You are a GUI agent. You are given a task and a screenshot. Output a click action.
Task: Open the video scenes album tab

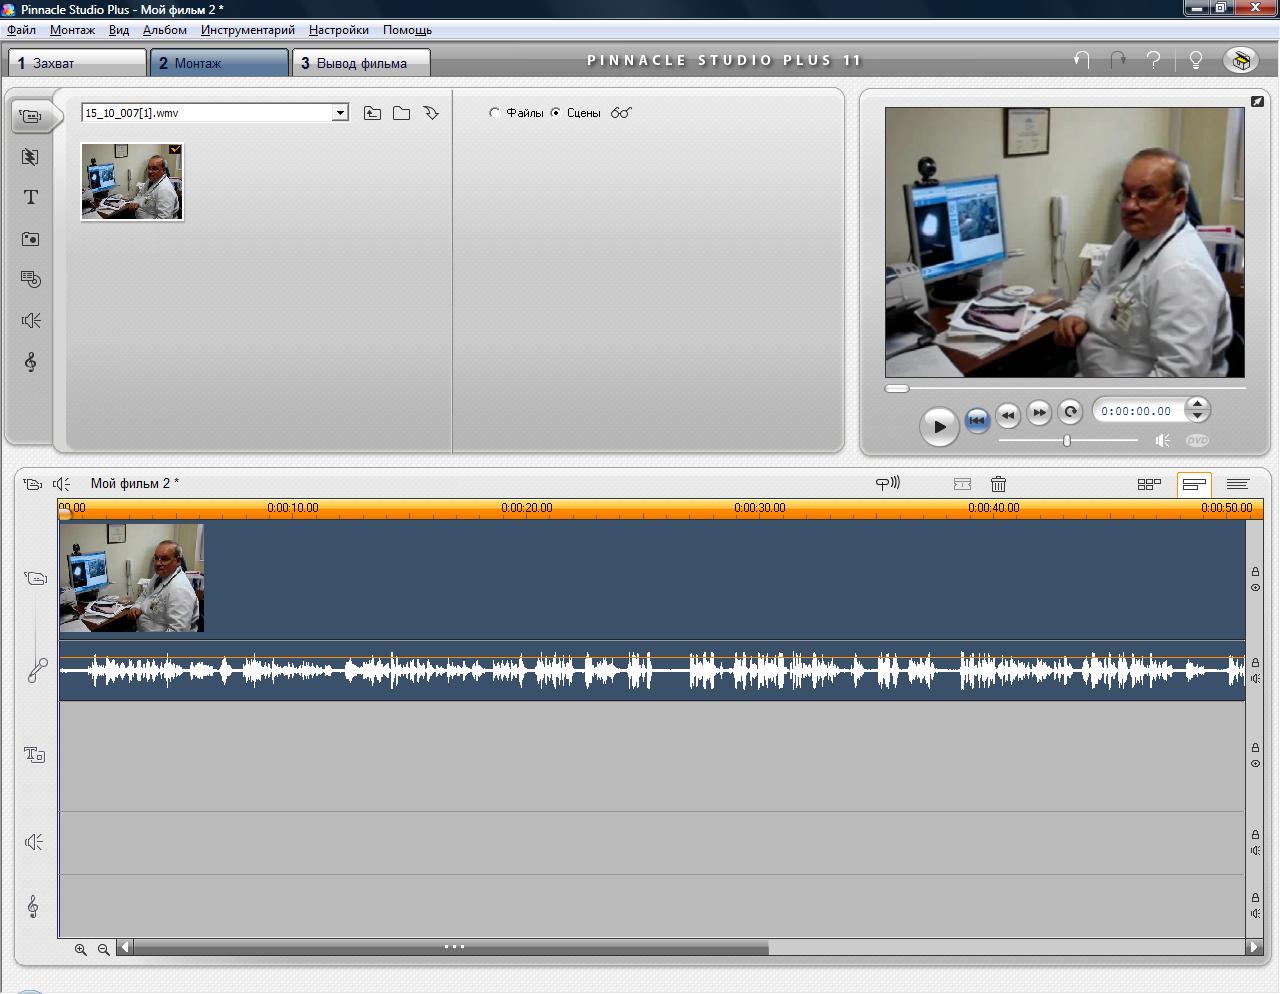click(x=31, y=116)
